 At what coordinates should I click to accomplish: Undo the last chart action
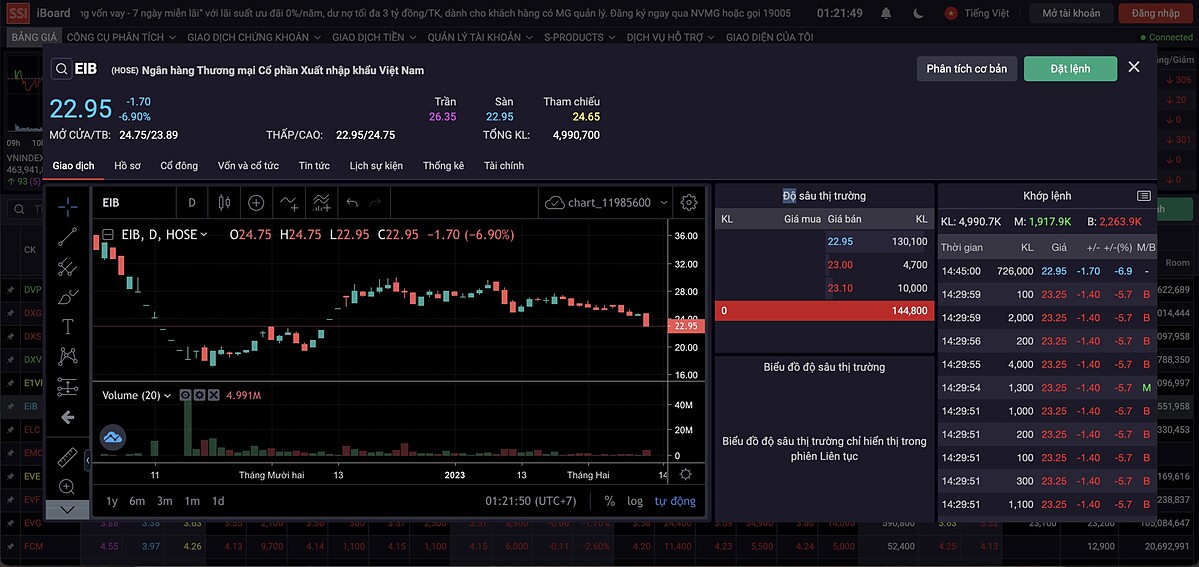coord(352,203)
